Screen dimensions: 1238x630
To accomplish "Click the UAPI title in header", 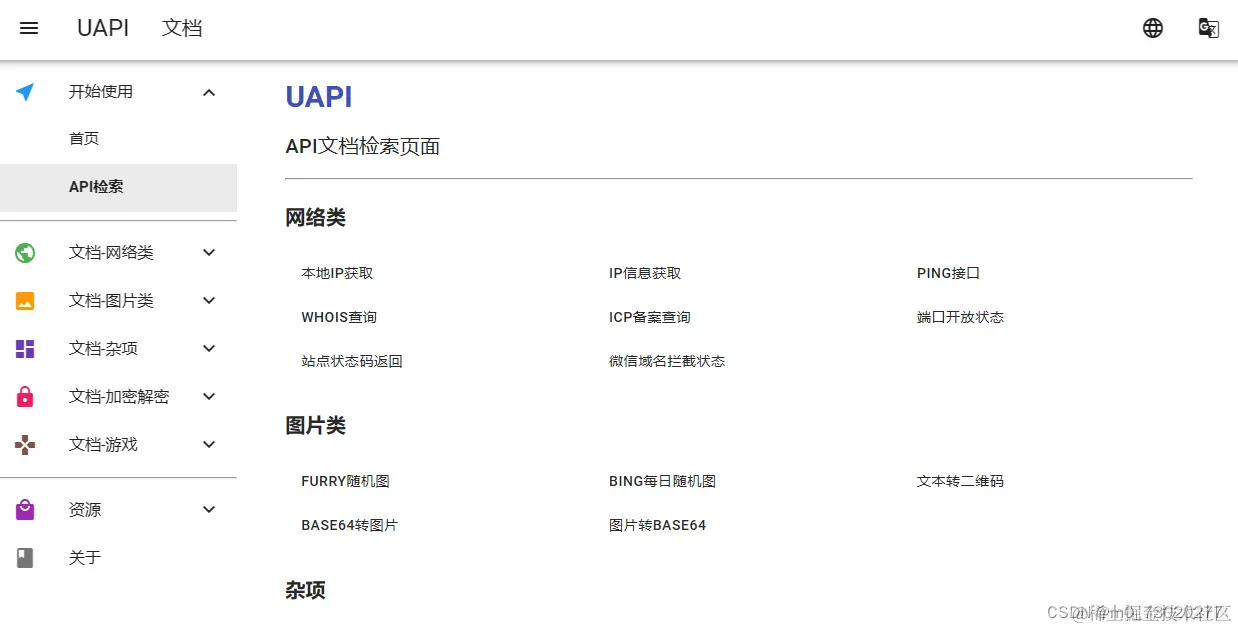I will click(103, 28).
